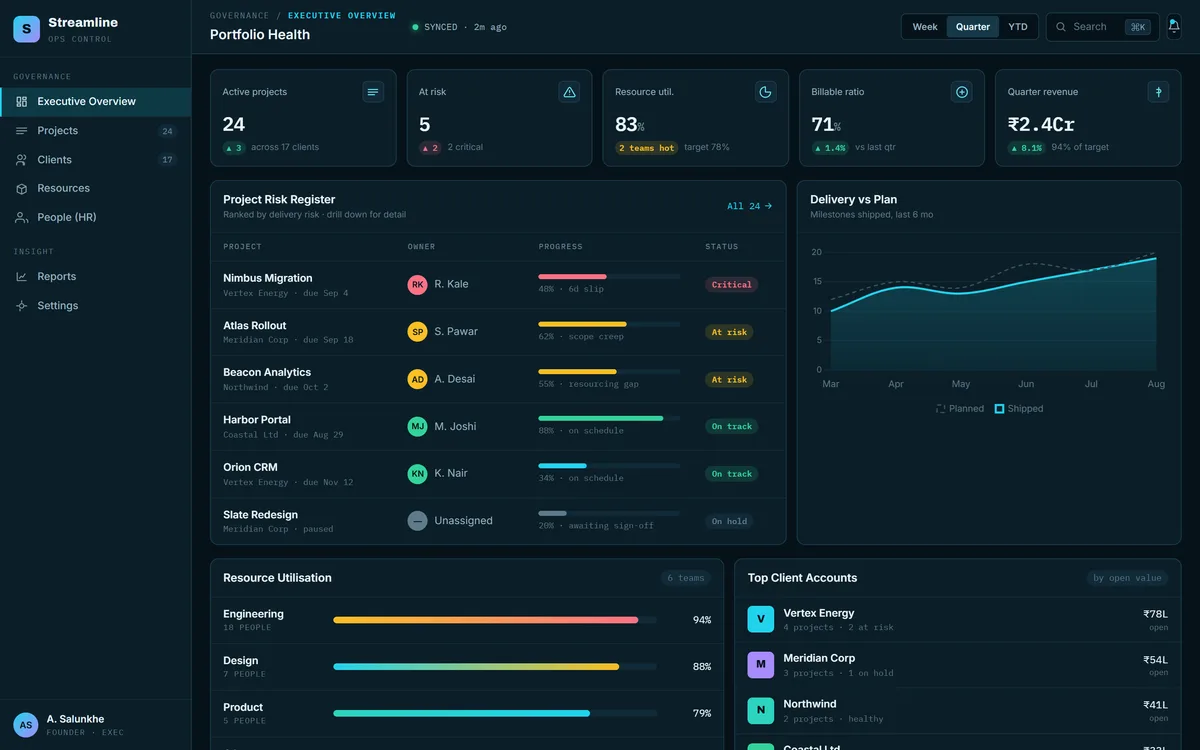The width and height of the screenshot is (1200, 750).
Task: Click the Executive Overview dashboard icon
Action: point(21,102)
